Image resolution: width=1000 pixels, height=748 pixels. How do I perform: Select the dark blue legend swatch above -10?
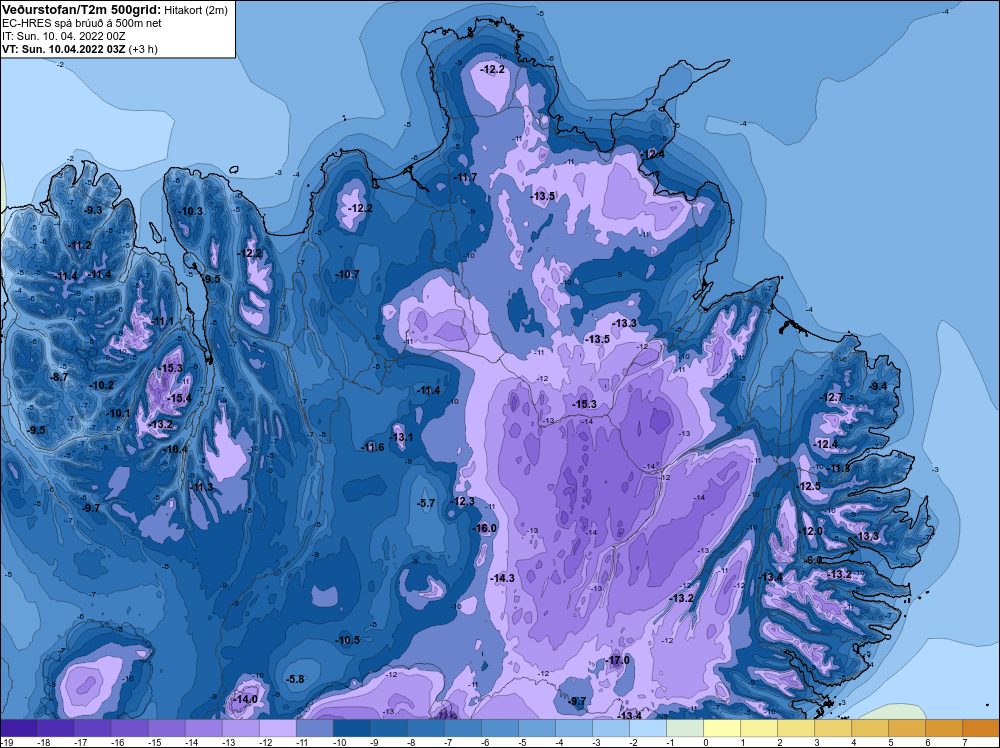(x=351, y=728)
